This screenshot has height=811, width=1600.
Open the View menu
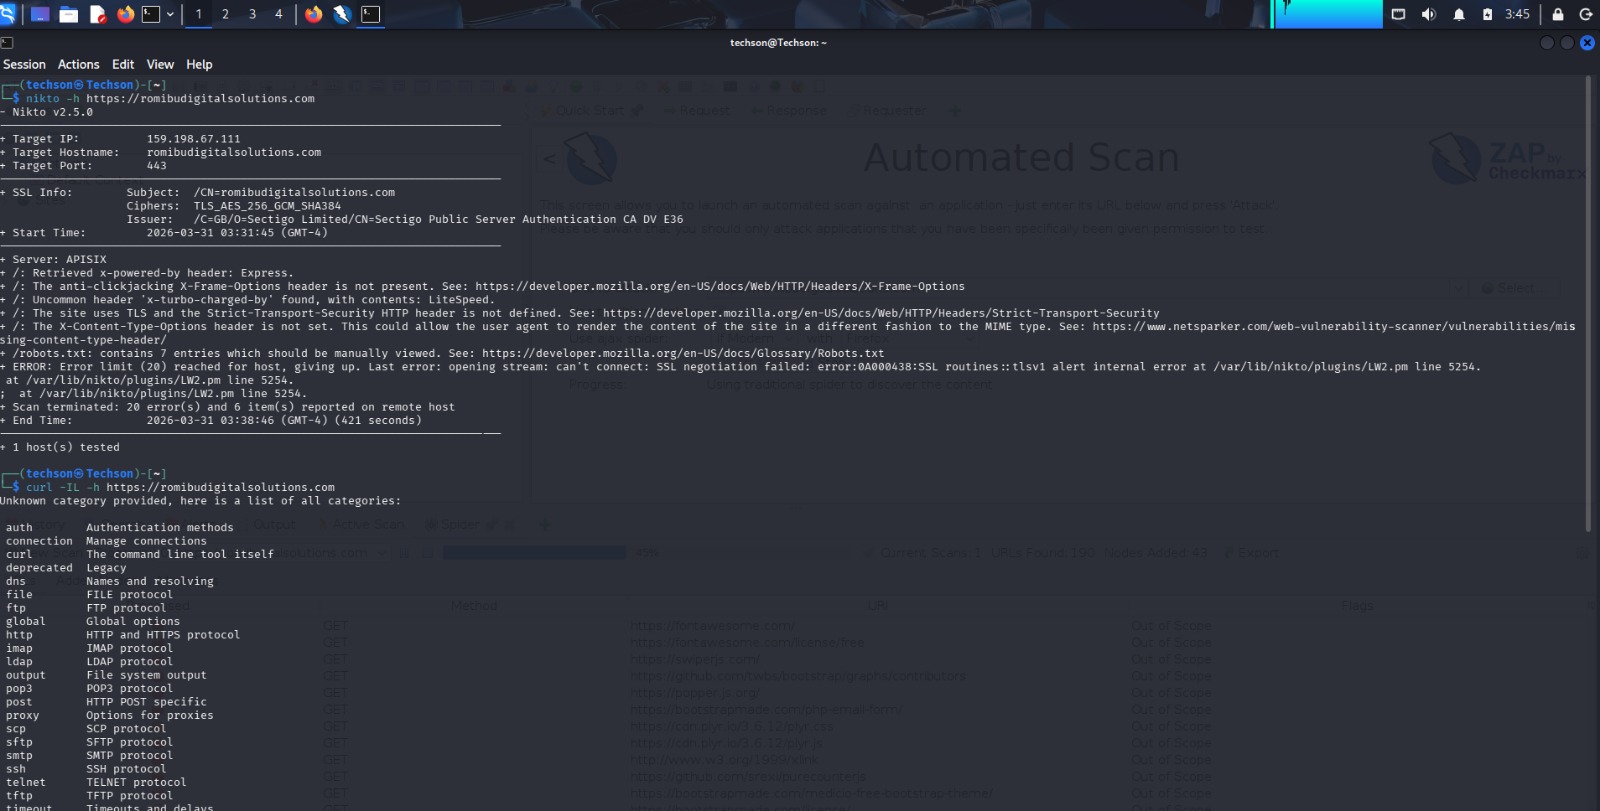[x=160, y=64]
